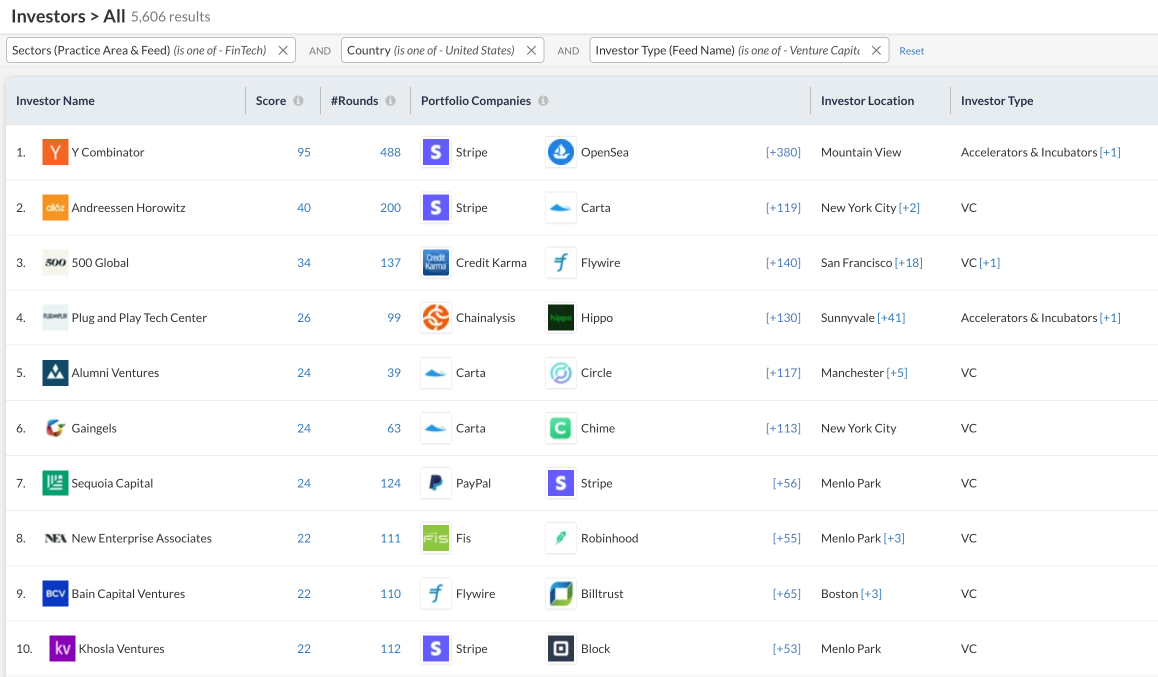Expand +18 more 500 Global locations

[x=908, y=263]
